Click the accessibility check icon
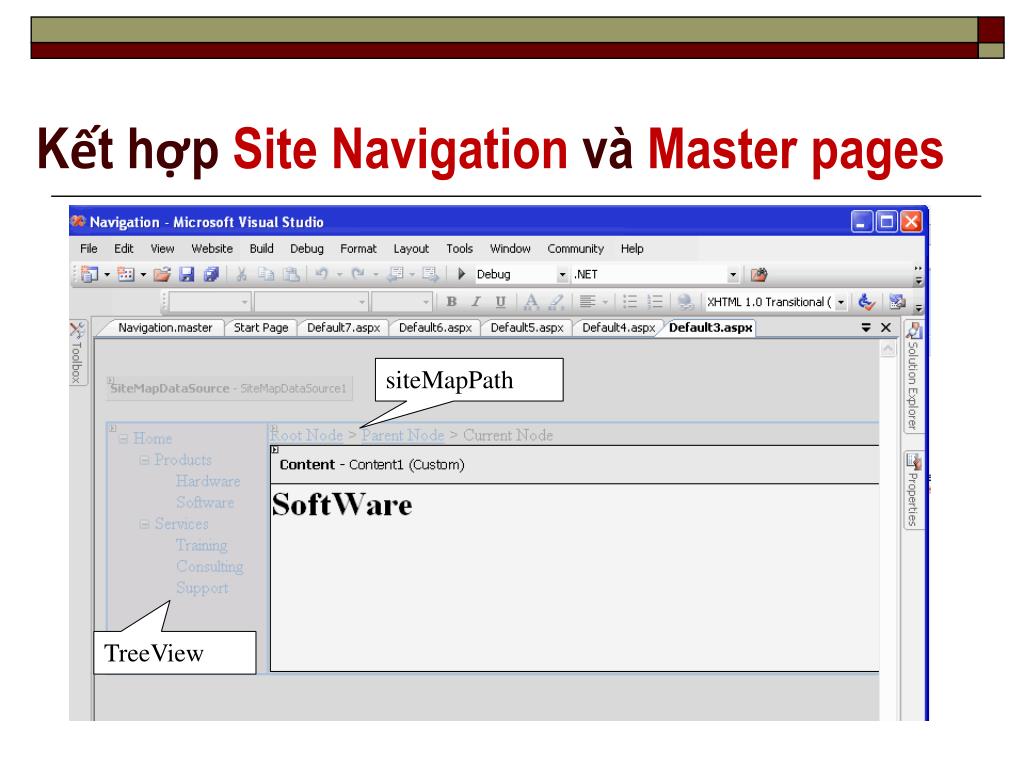The height and width of the screenshot is (768, 1024). [866, 302]
